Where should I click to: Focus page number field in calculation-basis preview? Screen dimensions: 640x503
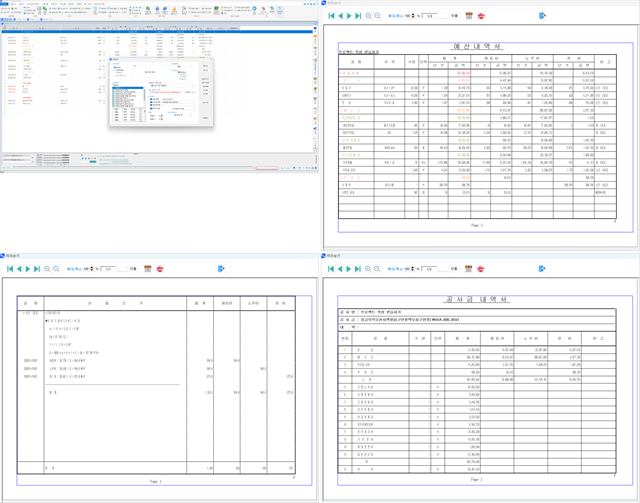[113, 269]
